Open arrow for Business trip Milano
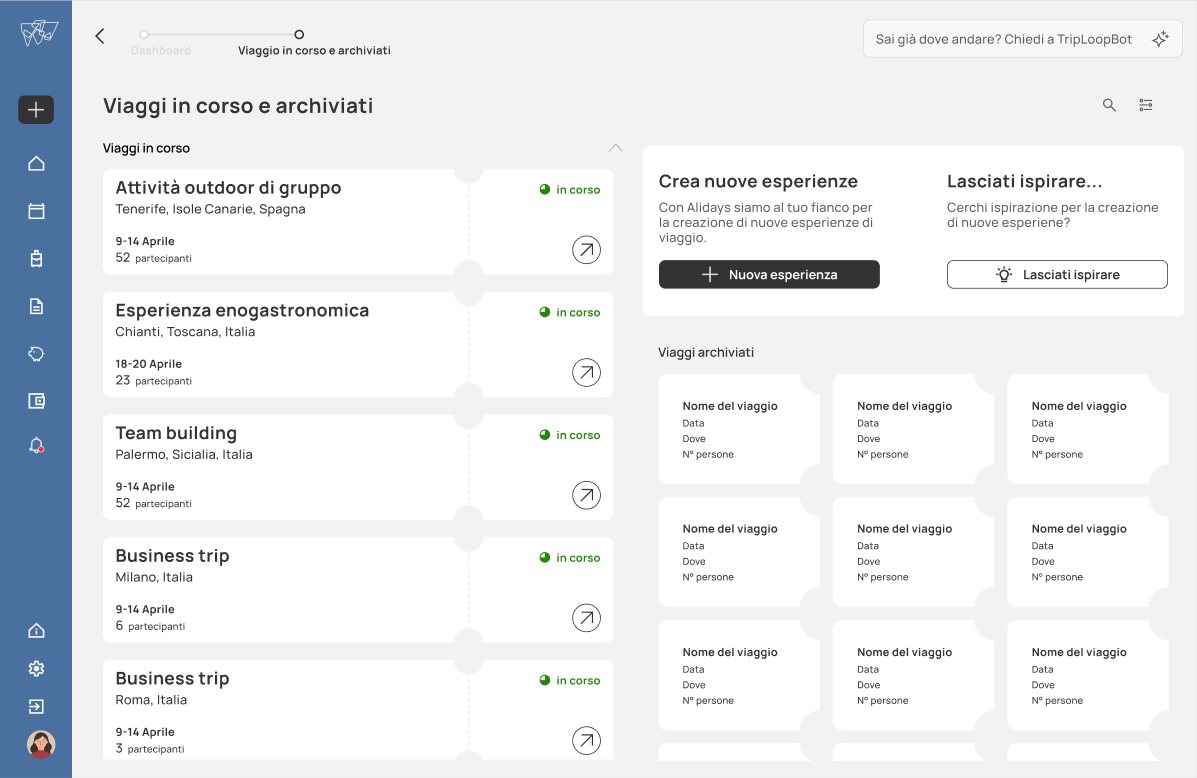This screenshot has height=778, width=1197. click(586, 618)
